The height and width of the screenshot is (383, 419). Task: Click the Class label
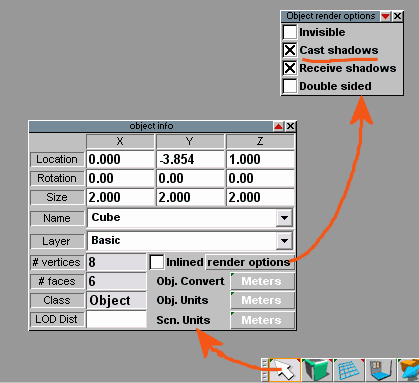coord(57,300)
